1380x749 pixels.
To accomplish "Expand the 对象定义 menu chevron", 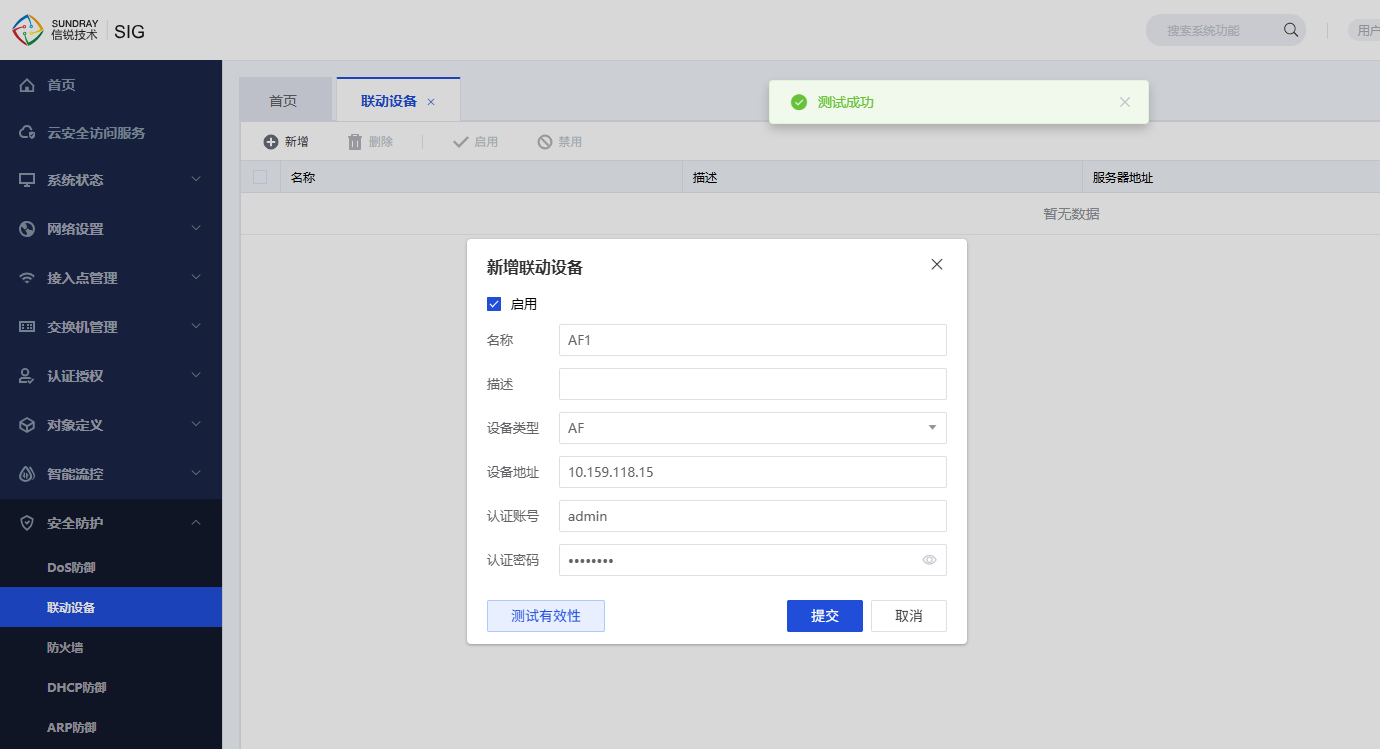I will [196, 424].
